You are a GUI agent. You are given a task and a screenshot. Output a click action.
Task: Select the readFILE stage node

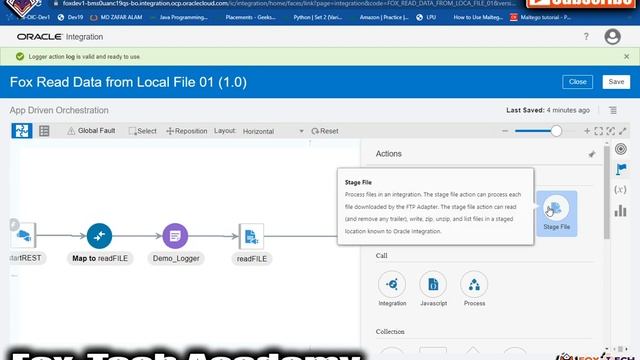click(x=251, y=236)
